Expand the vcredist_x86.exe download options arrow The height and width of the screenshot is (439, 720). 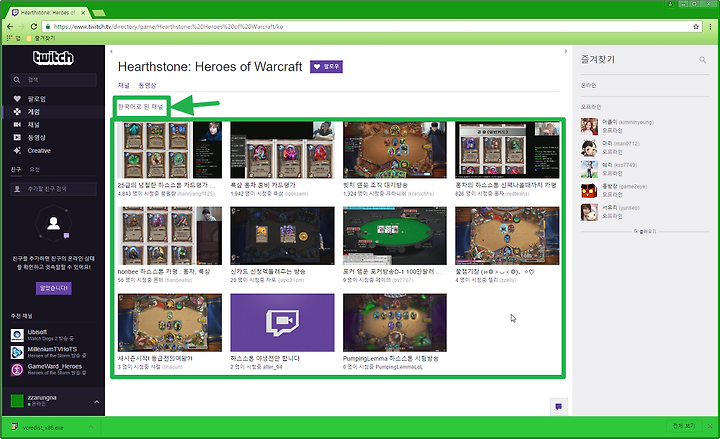[x=91, y=427]
